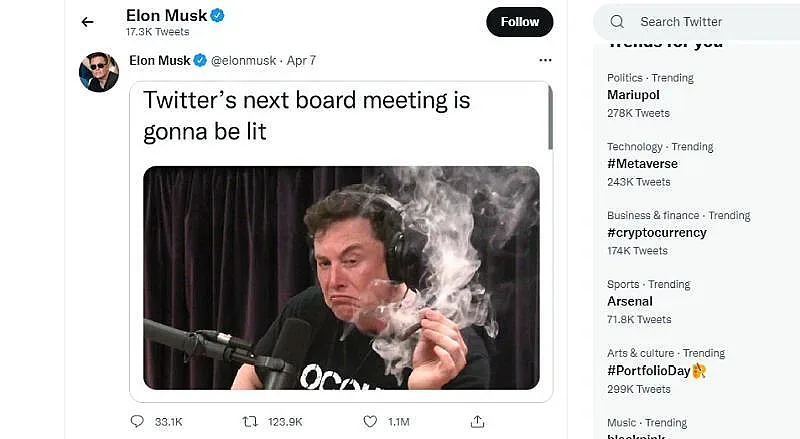Open the tweet's three-dot more menu

click(544, 60)
